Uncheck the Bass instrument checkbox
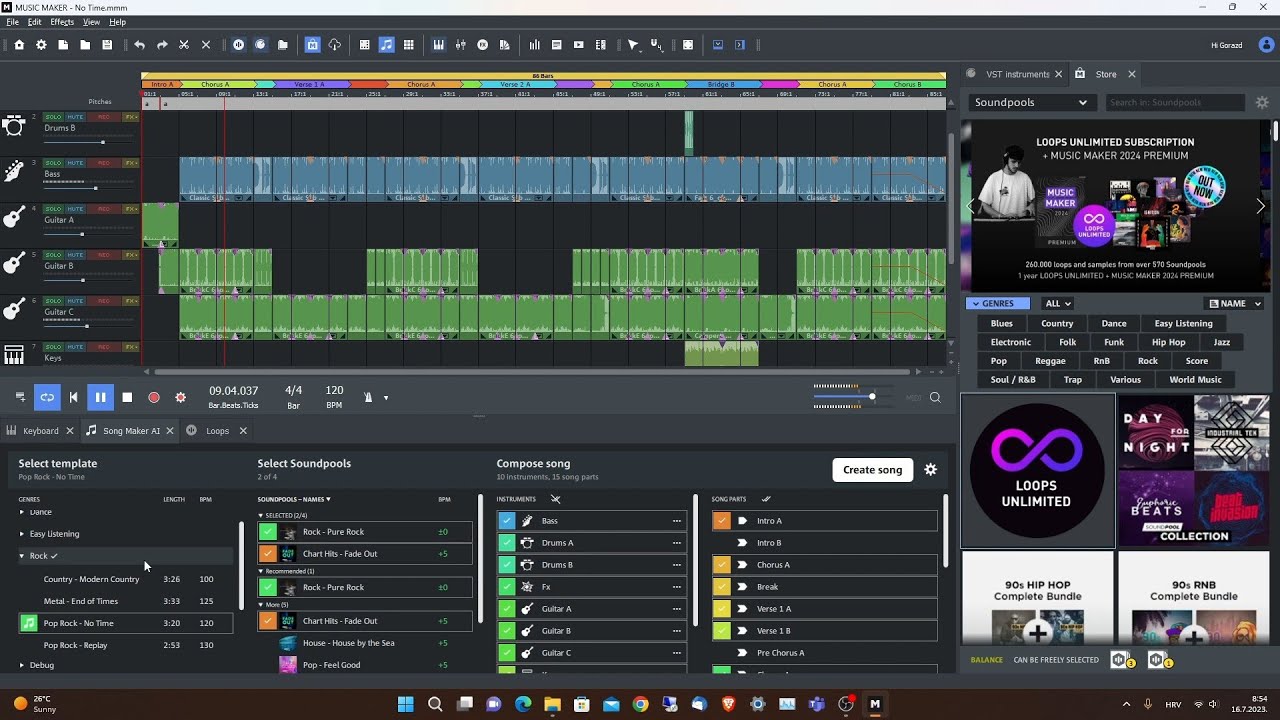The height and width of the screenshot is (720, 1280). coord(506,521)
